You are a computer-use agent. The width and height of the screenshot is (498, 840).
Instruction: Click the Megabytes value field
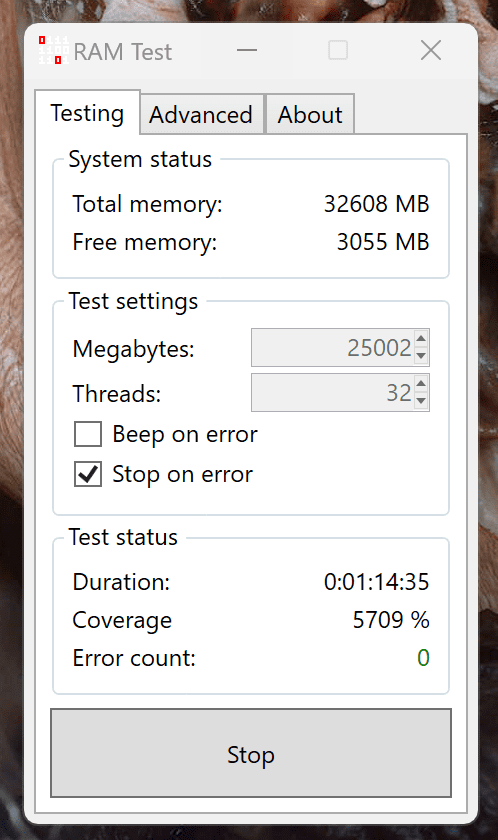333,347
